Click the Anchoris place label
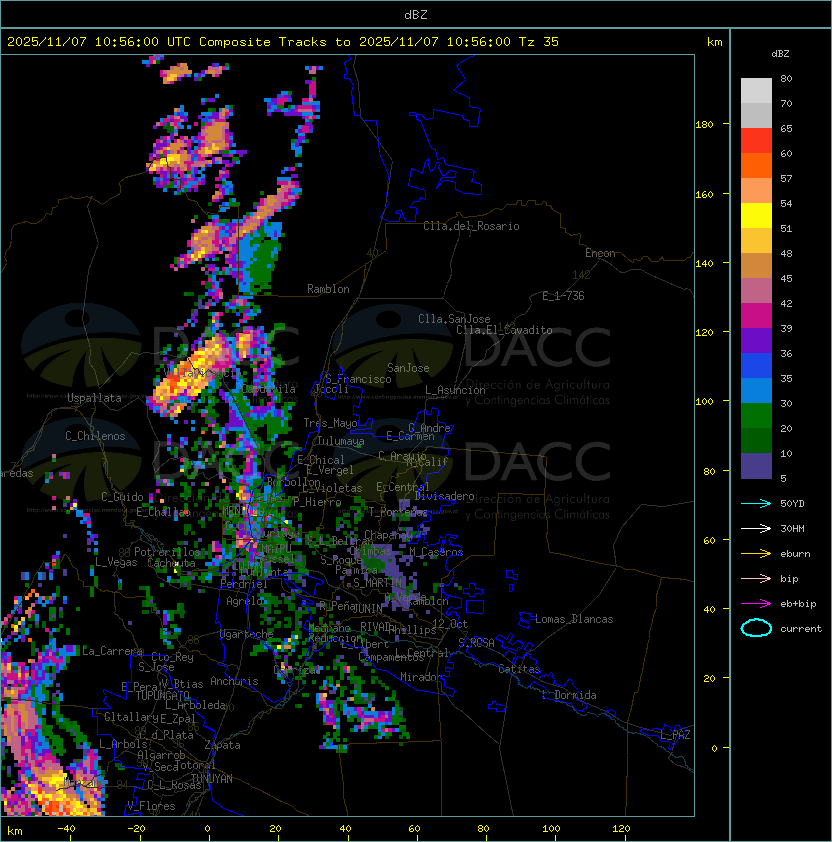The height and width of the screenshot is (842, 832). click(234, 681)
